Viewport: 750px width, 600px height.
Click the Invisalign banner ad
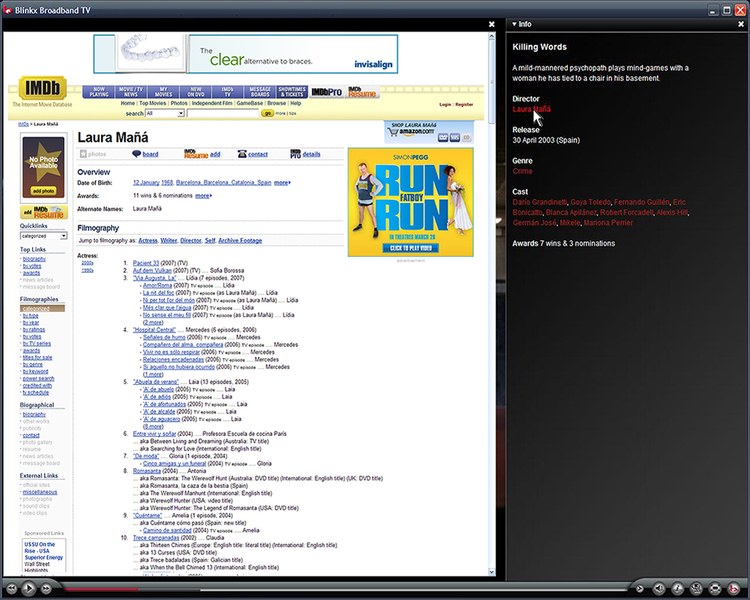245,54
